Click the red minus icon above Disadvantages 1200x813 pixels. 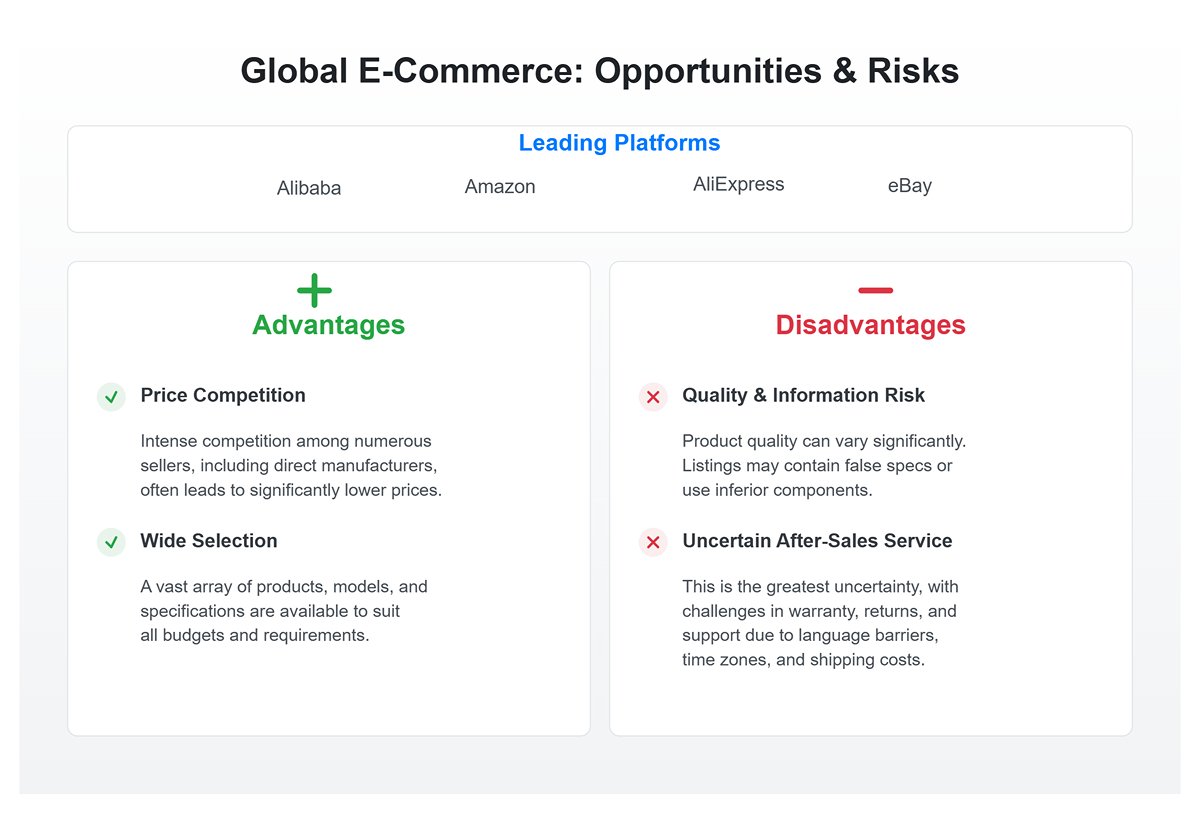(875, 291)
